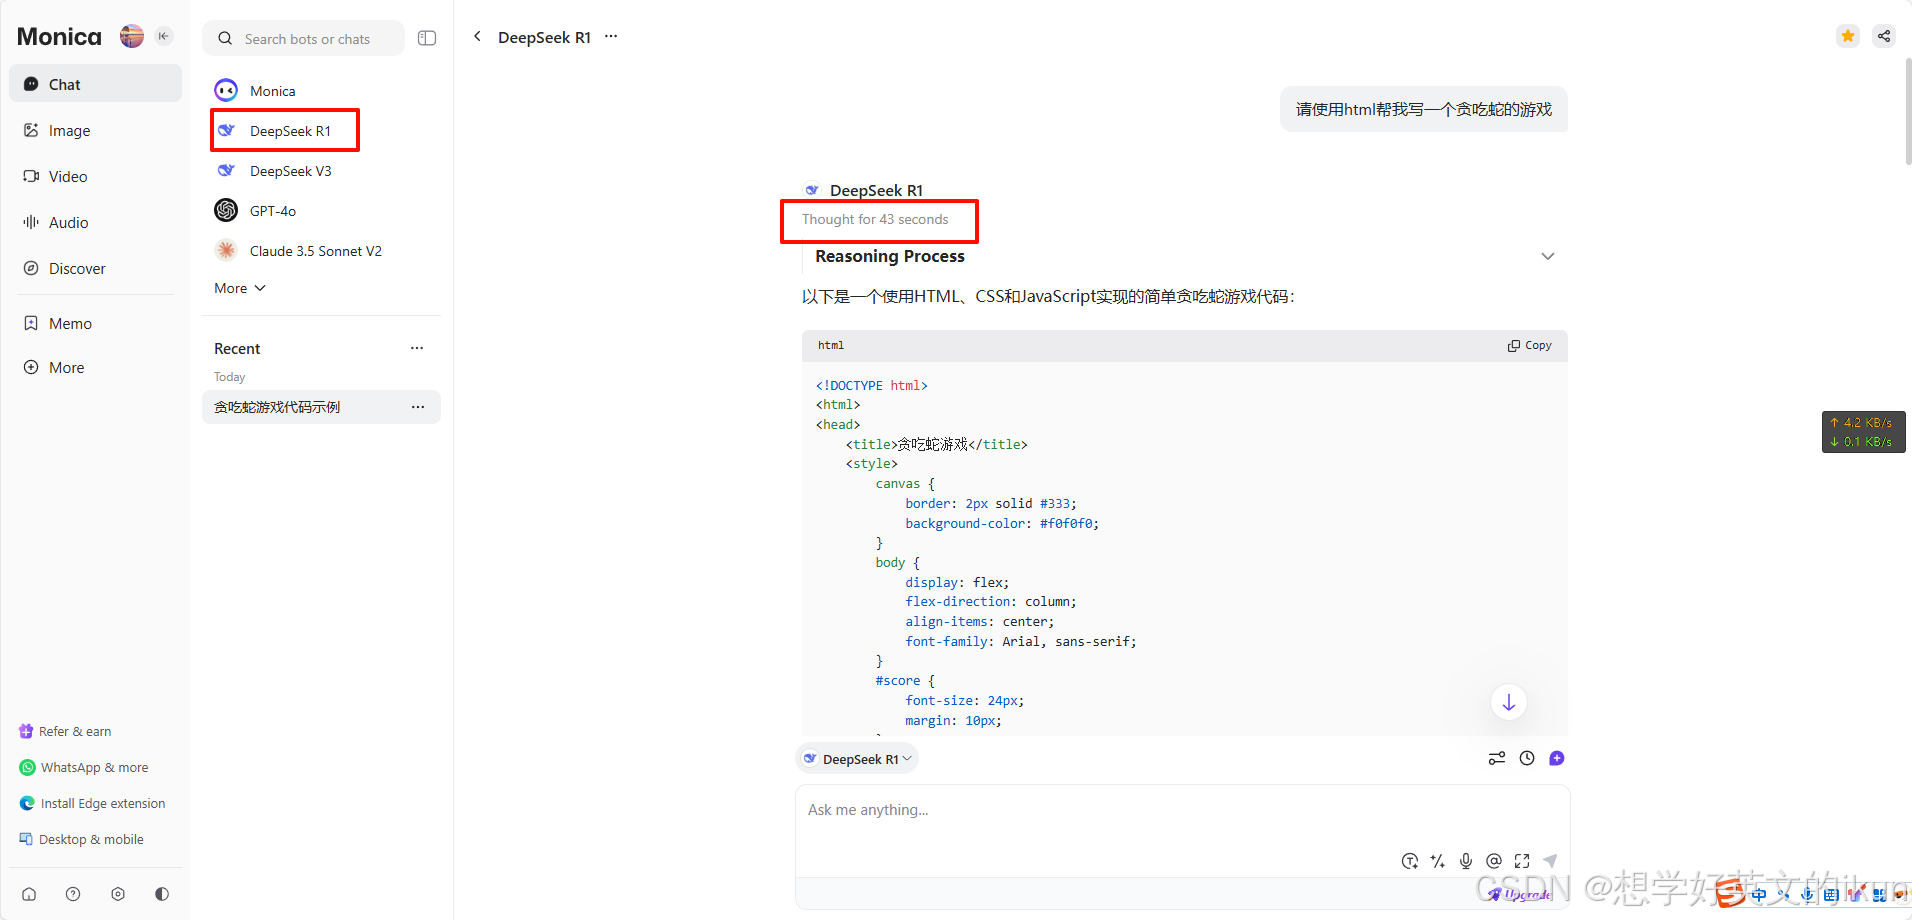The height and width of the screenshot is (920, 1912).
Task: Open the prompt enhance T icon in input box
Action: pyautogui.click(x=1410, y=861)
